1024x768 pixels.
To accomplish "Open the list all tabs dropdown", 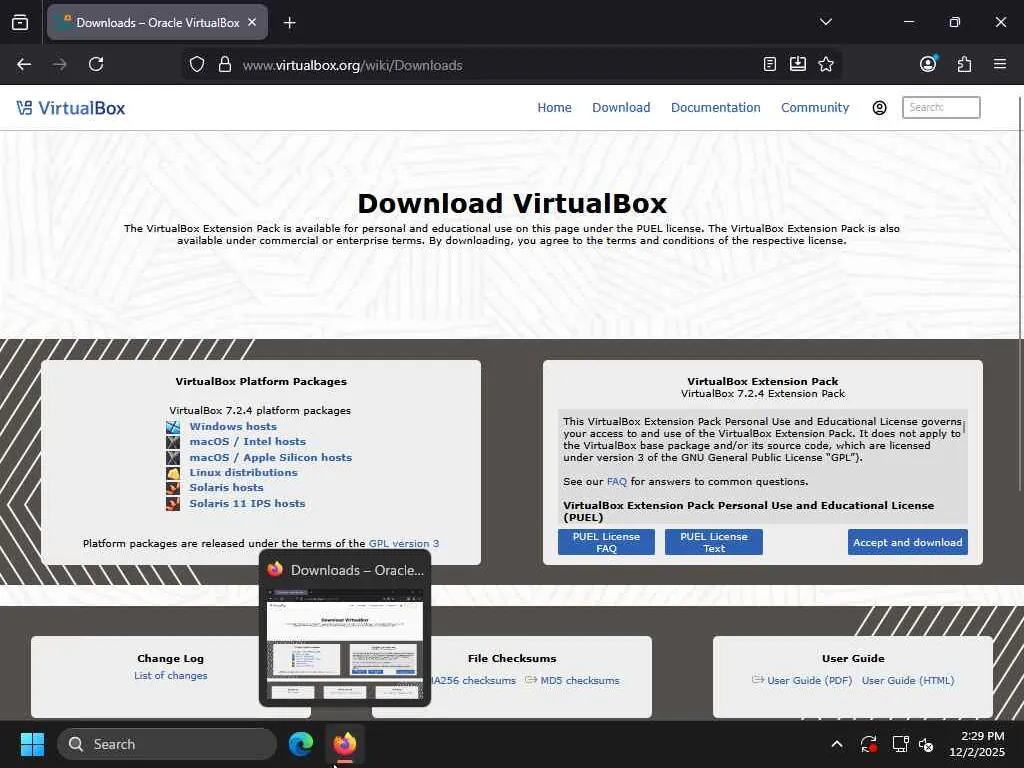I will click(x=825, y=22).
